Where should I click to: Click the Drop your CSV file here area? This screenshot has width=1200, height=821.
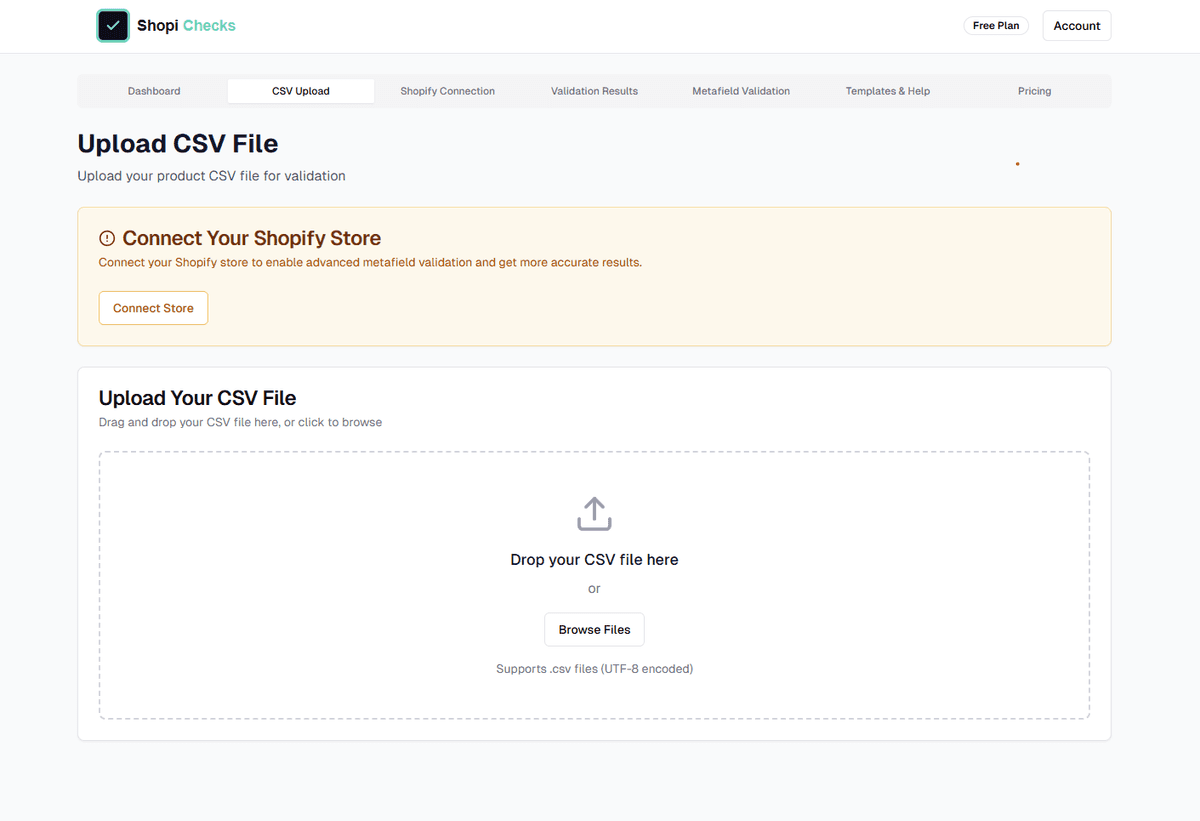tap(594, 559)
